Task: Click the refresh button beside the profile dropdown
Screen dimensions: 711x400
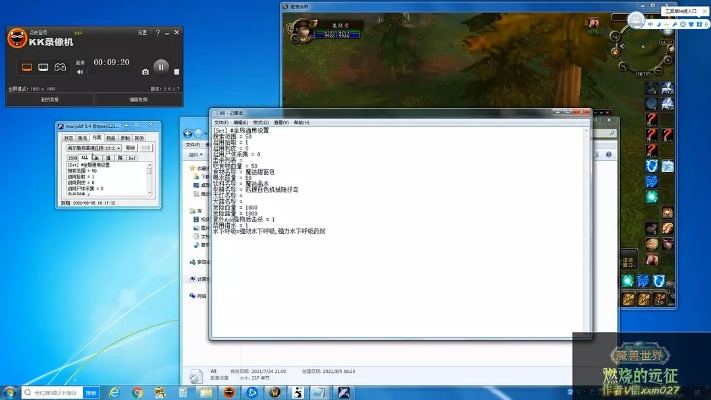Action: [131, 148]
